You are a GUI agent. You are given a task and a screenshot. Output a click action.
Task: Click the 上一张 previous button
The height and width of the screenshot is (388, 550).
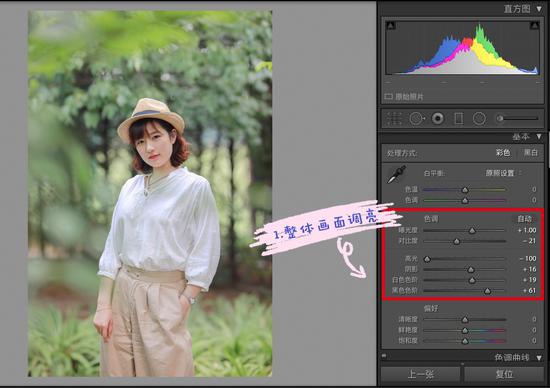click(x=421, y=374)
